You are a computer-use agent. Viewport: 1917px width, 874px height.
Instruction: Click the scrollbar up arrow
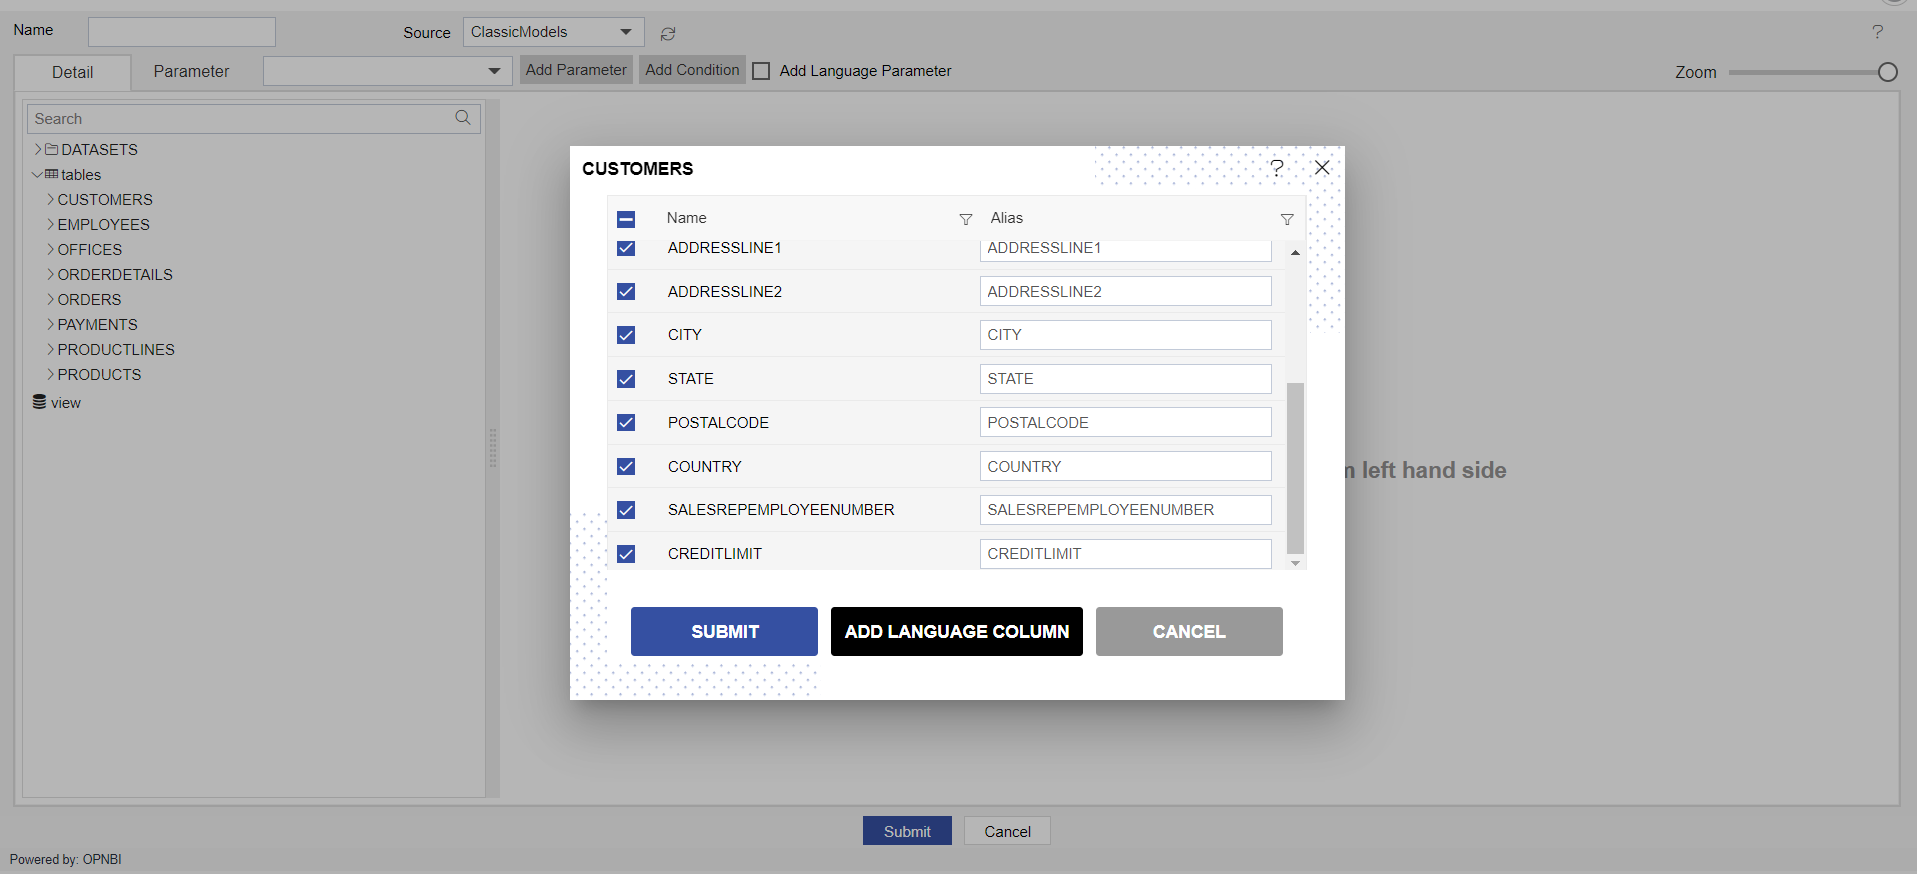pyautogui.click(x=1295, y=252)
